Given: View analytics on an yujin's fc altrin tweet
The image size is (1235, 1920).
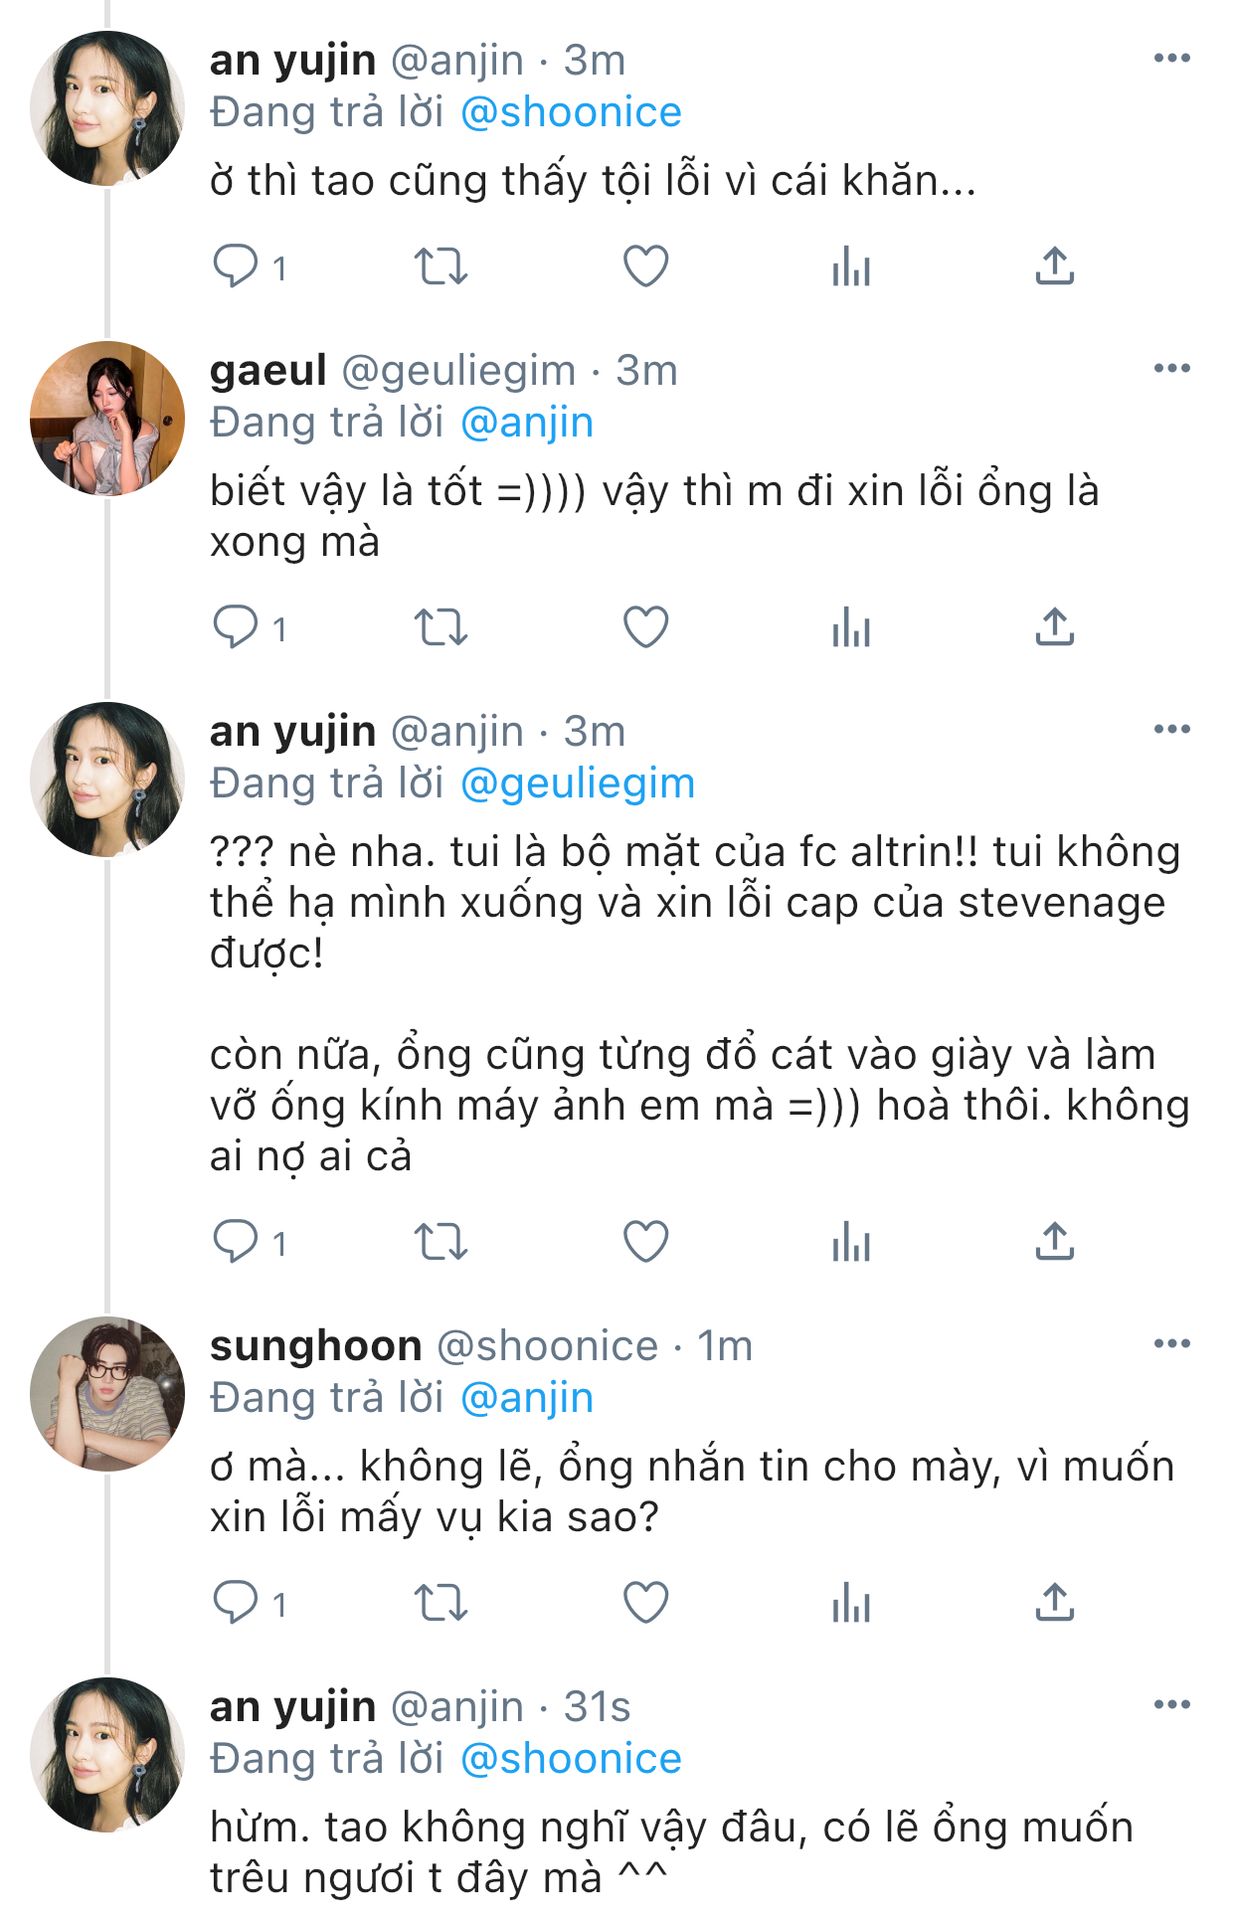Looking at the screenshot, I should (x=851, y=1242).
